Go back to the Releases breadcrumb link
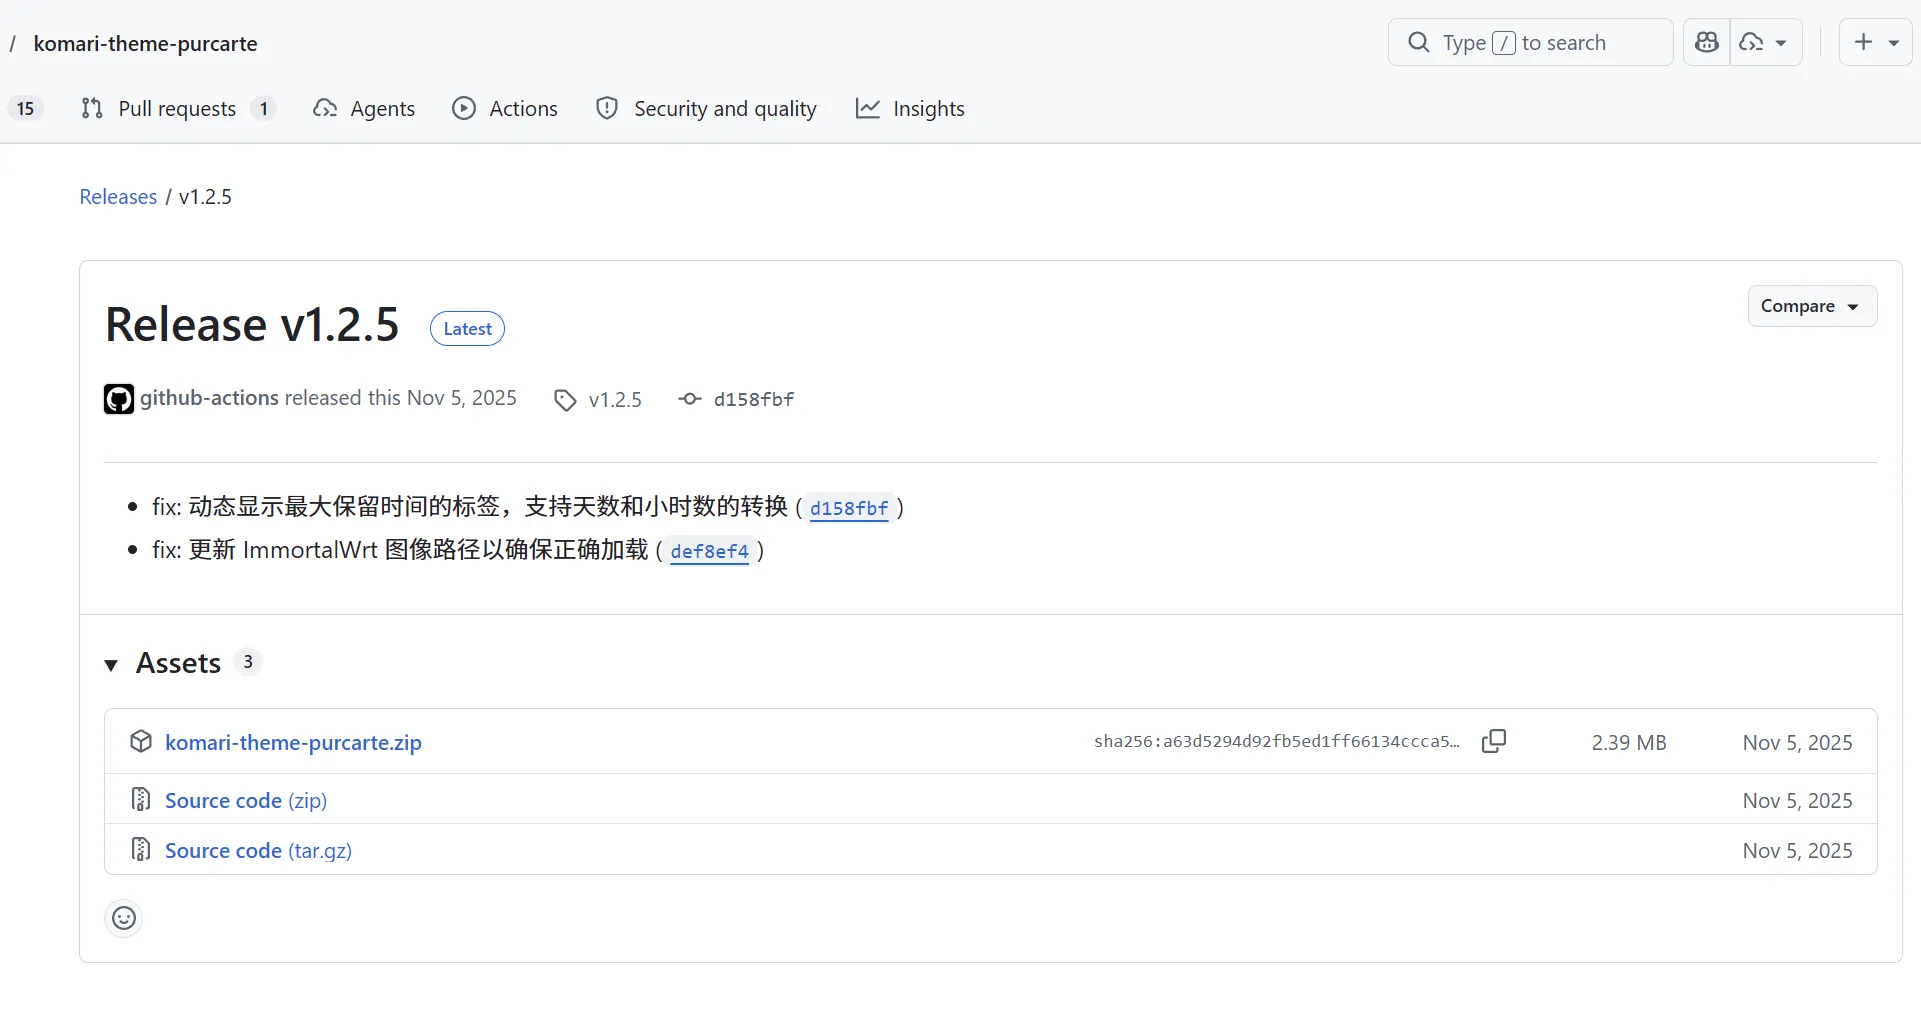 click(118, 197)
